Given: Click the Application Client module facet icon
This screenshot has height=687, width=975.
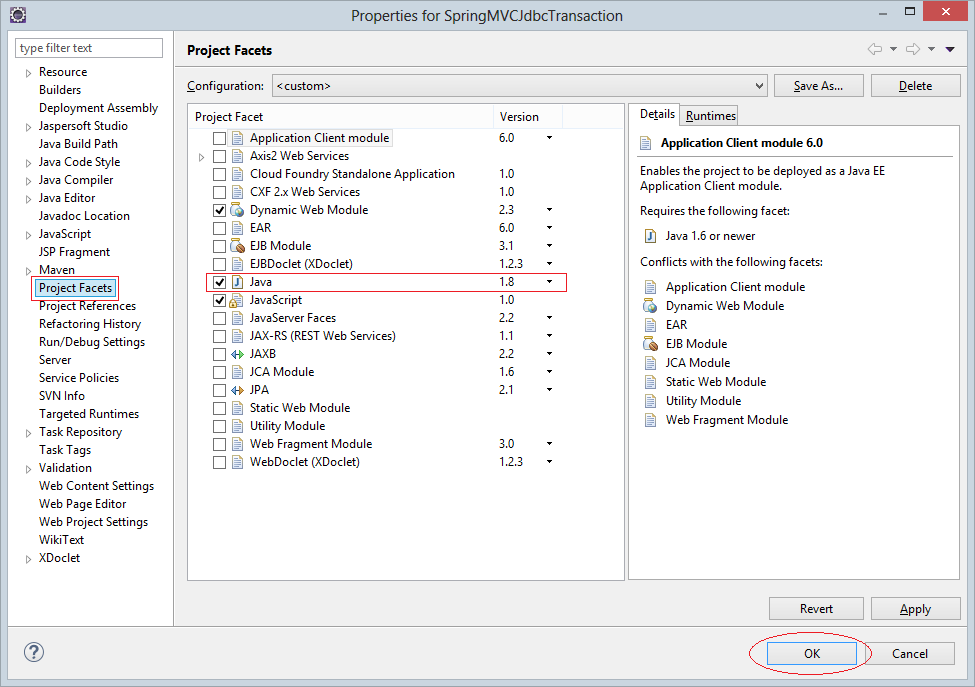Looking at the screenshot, I should (x=237, y=138).
